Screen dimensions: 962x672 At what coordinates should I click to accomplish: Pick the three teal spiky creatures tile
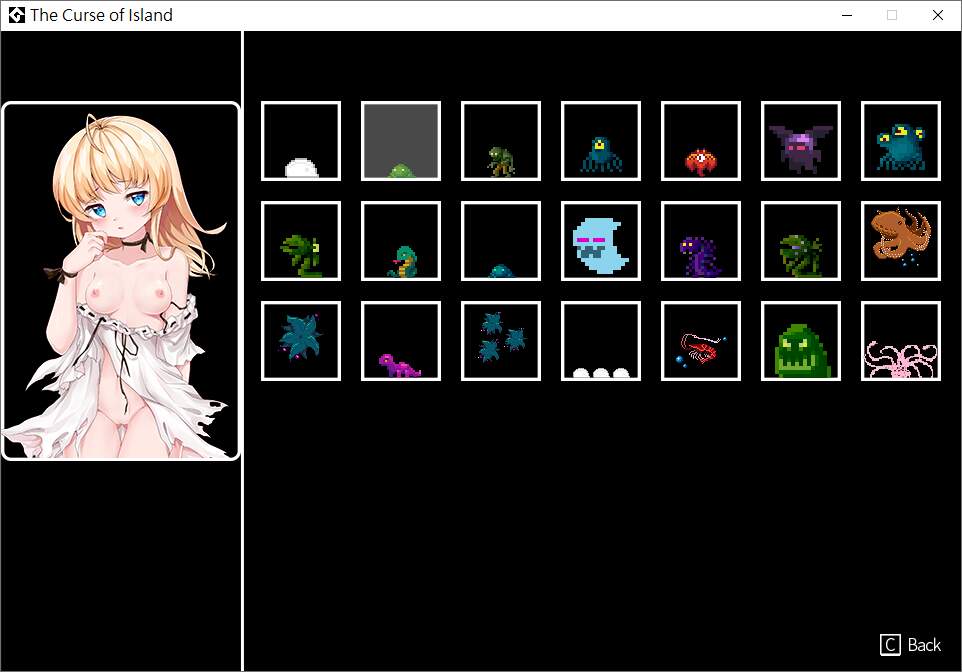[501, 341]
